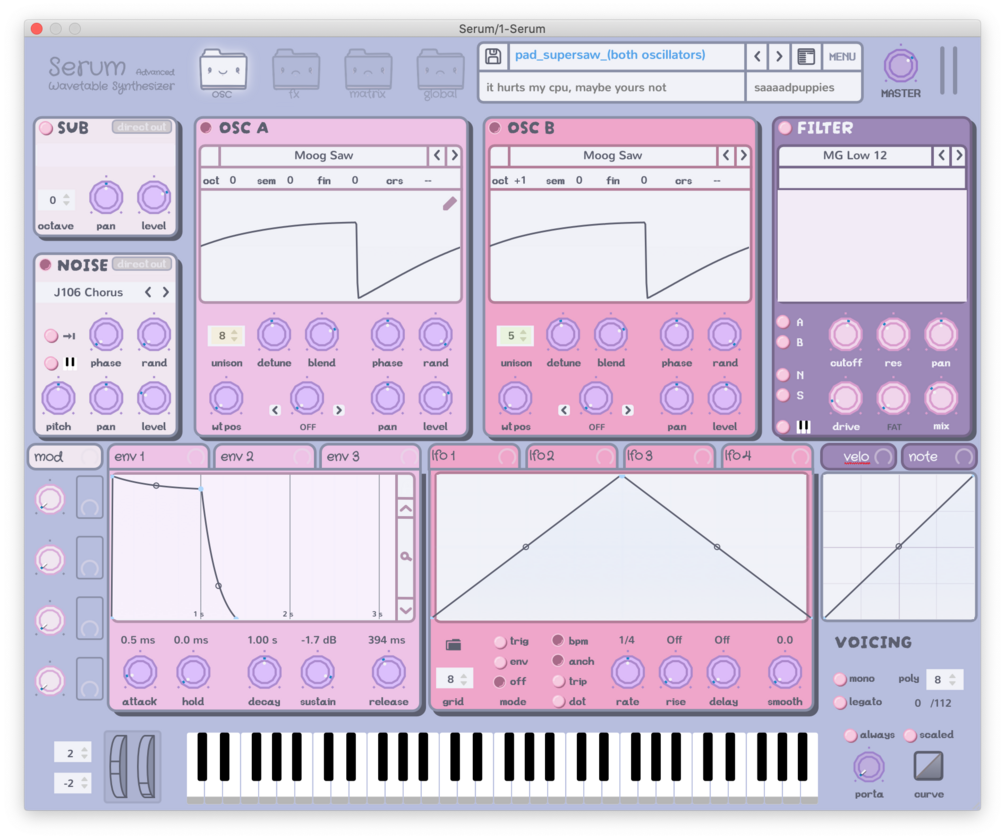
Task: Select LFO trig mode
Action: coord(500,642)
